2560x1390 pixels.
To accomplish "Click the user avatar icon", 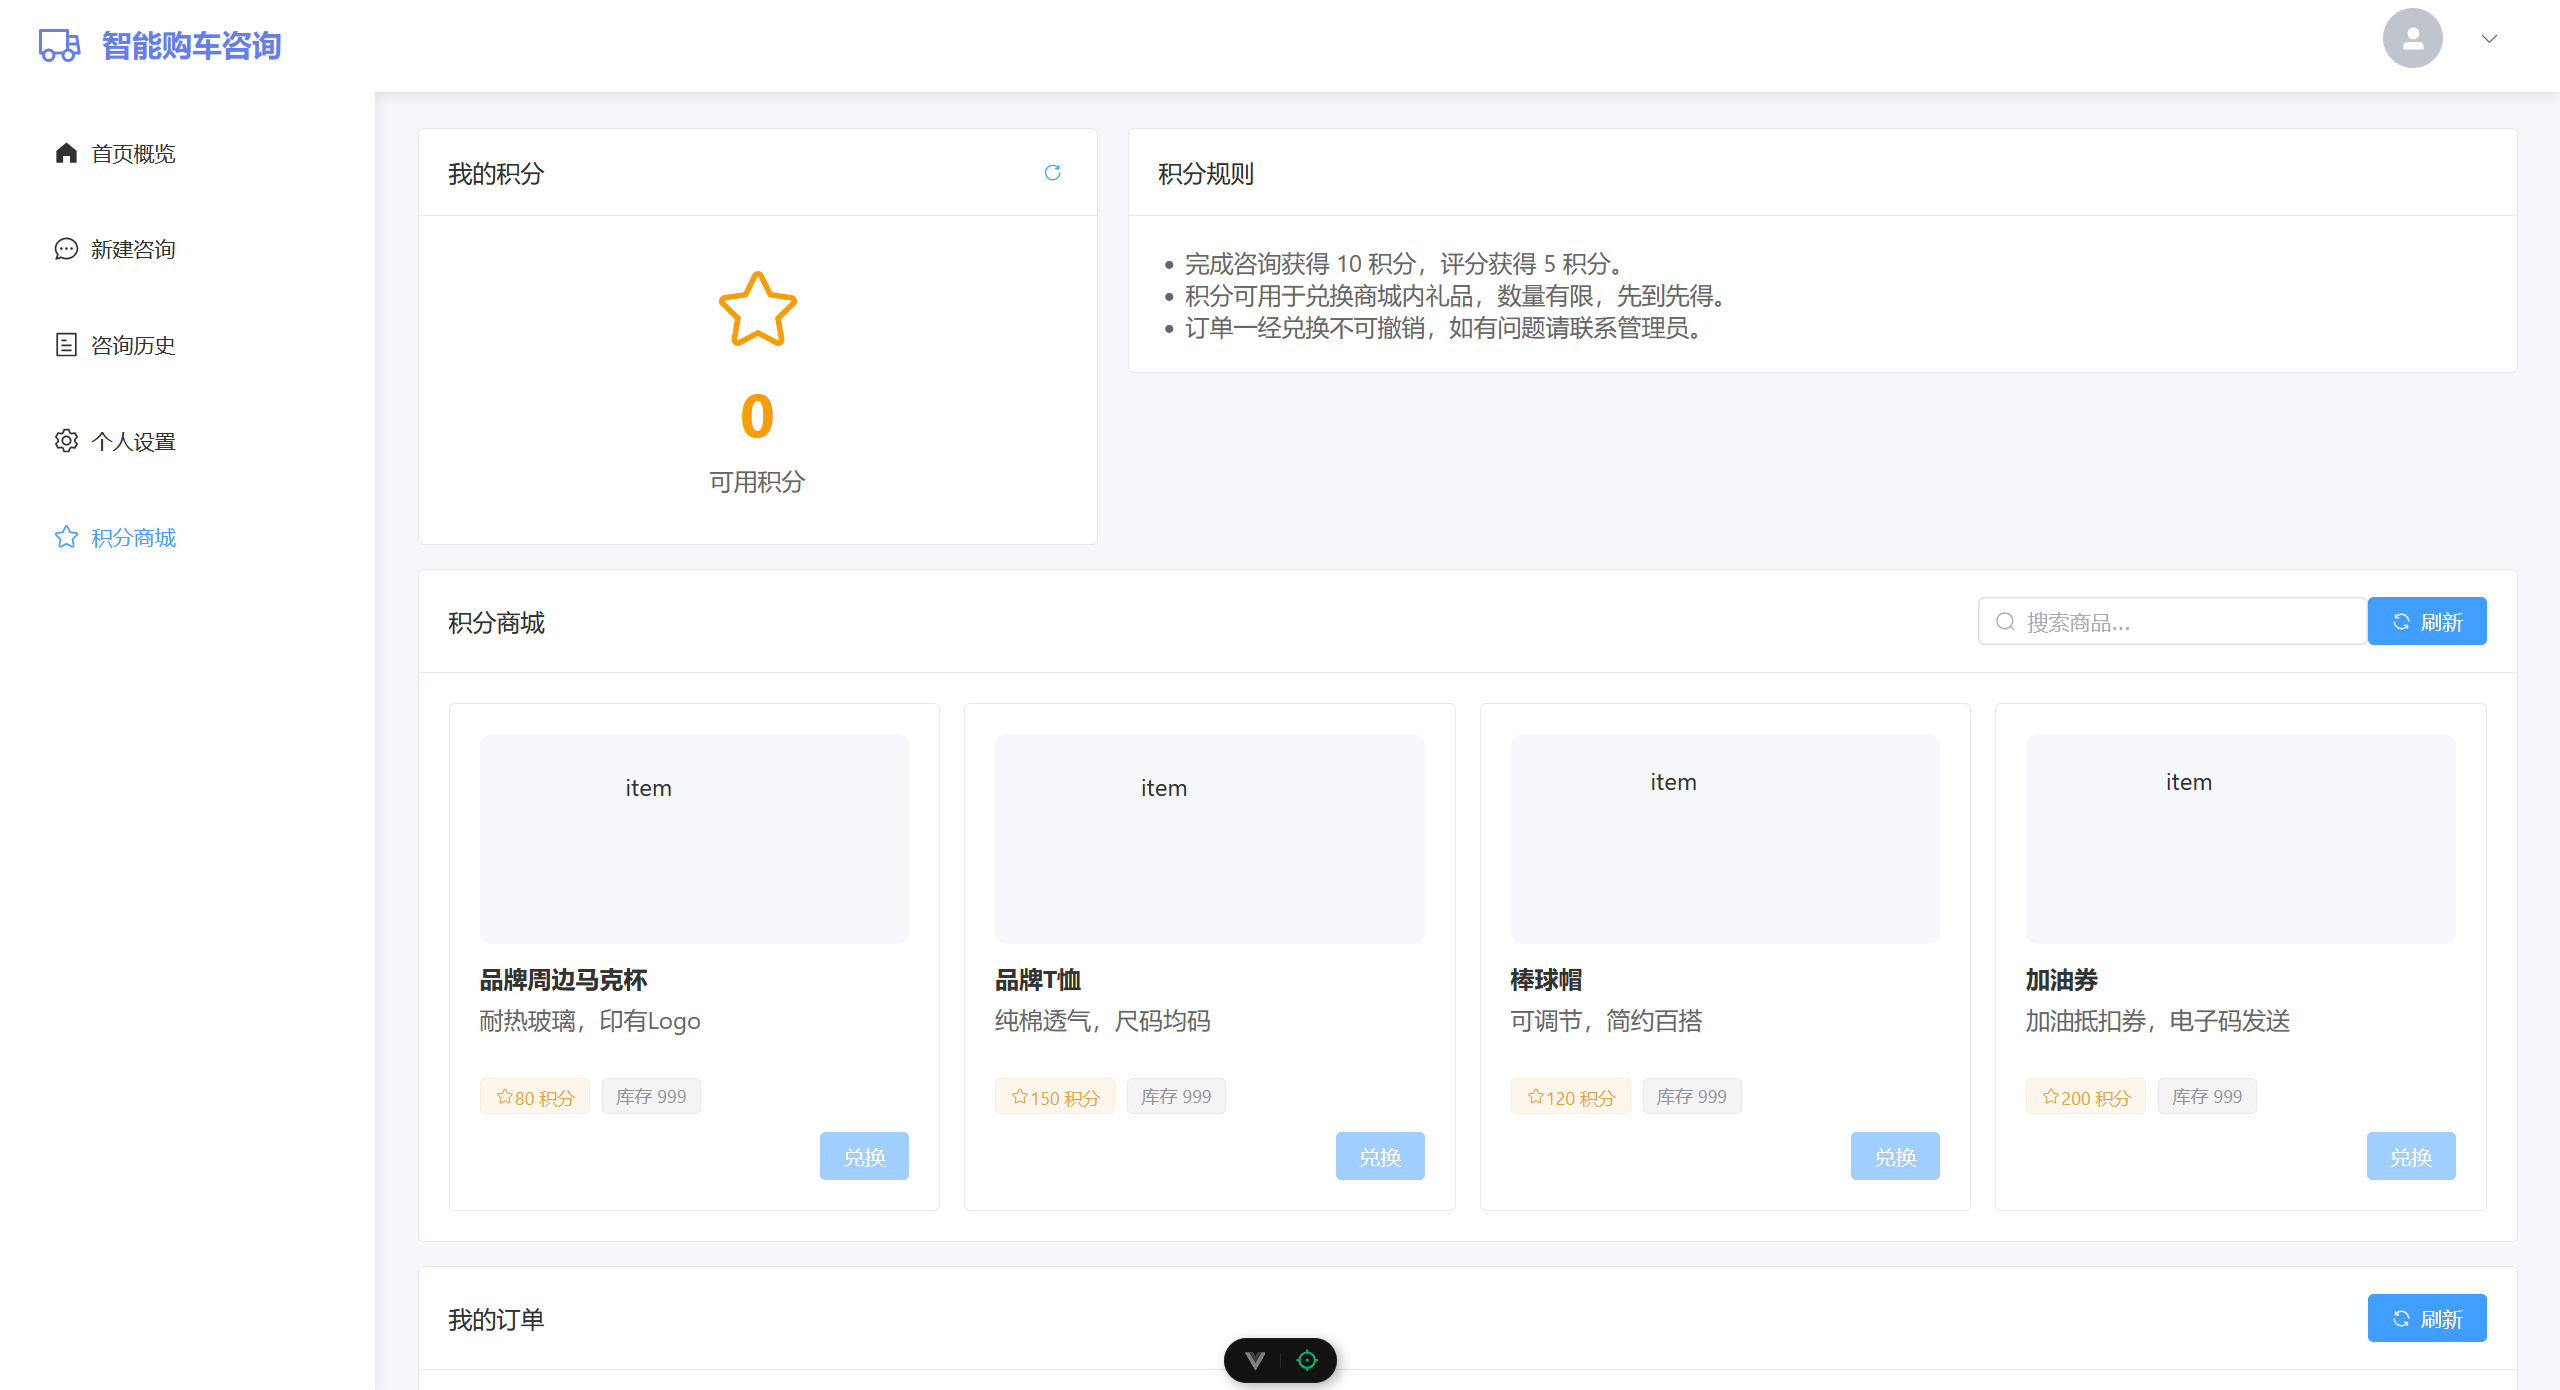I will click(x=2412, y=39).
